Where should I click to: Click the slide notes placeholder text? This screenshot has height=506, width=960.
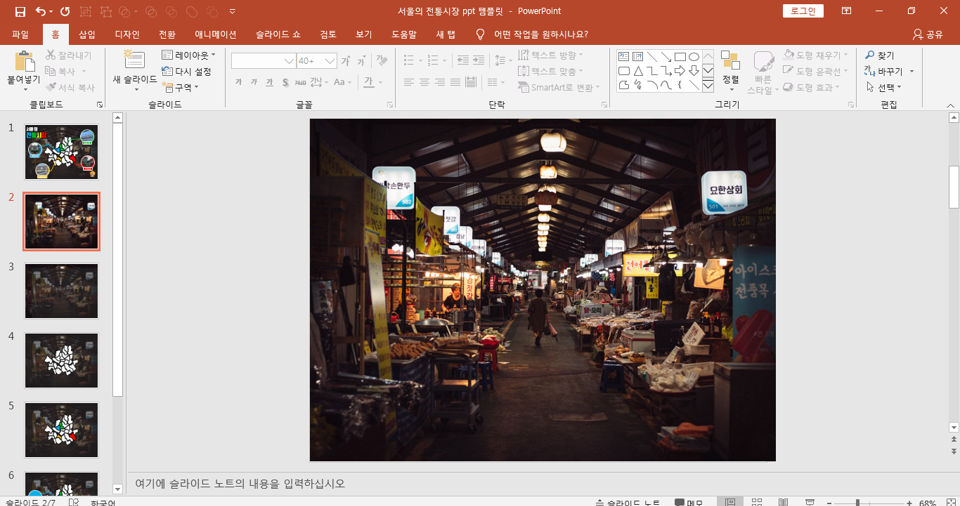pyautogui.click(x=240, y=483)
